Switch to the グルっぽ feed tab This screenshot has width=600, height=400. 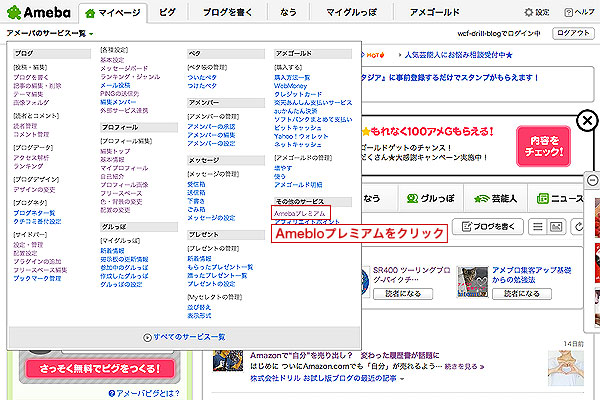coord(430,198)
